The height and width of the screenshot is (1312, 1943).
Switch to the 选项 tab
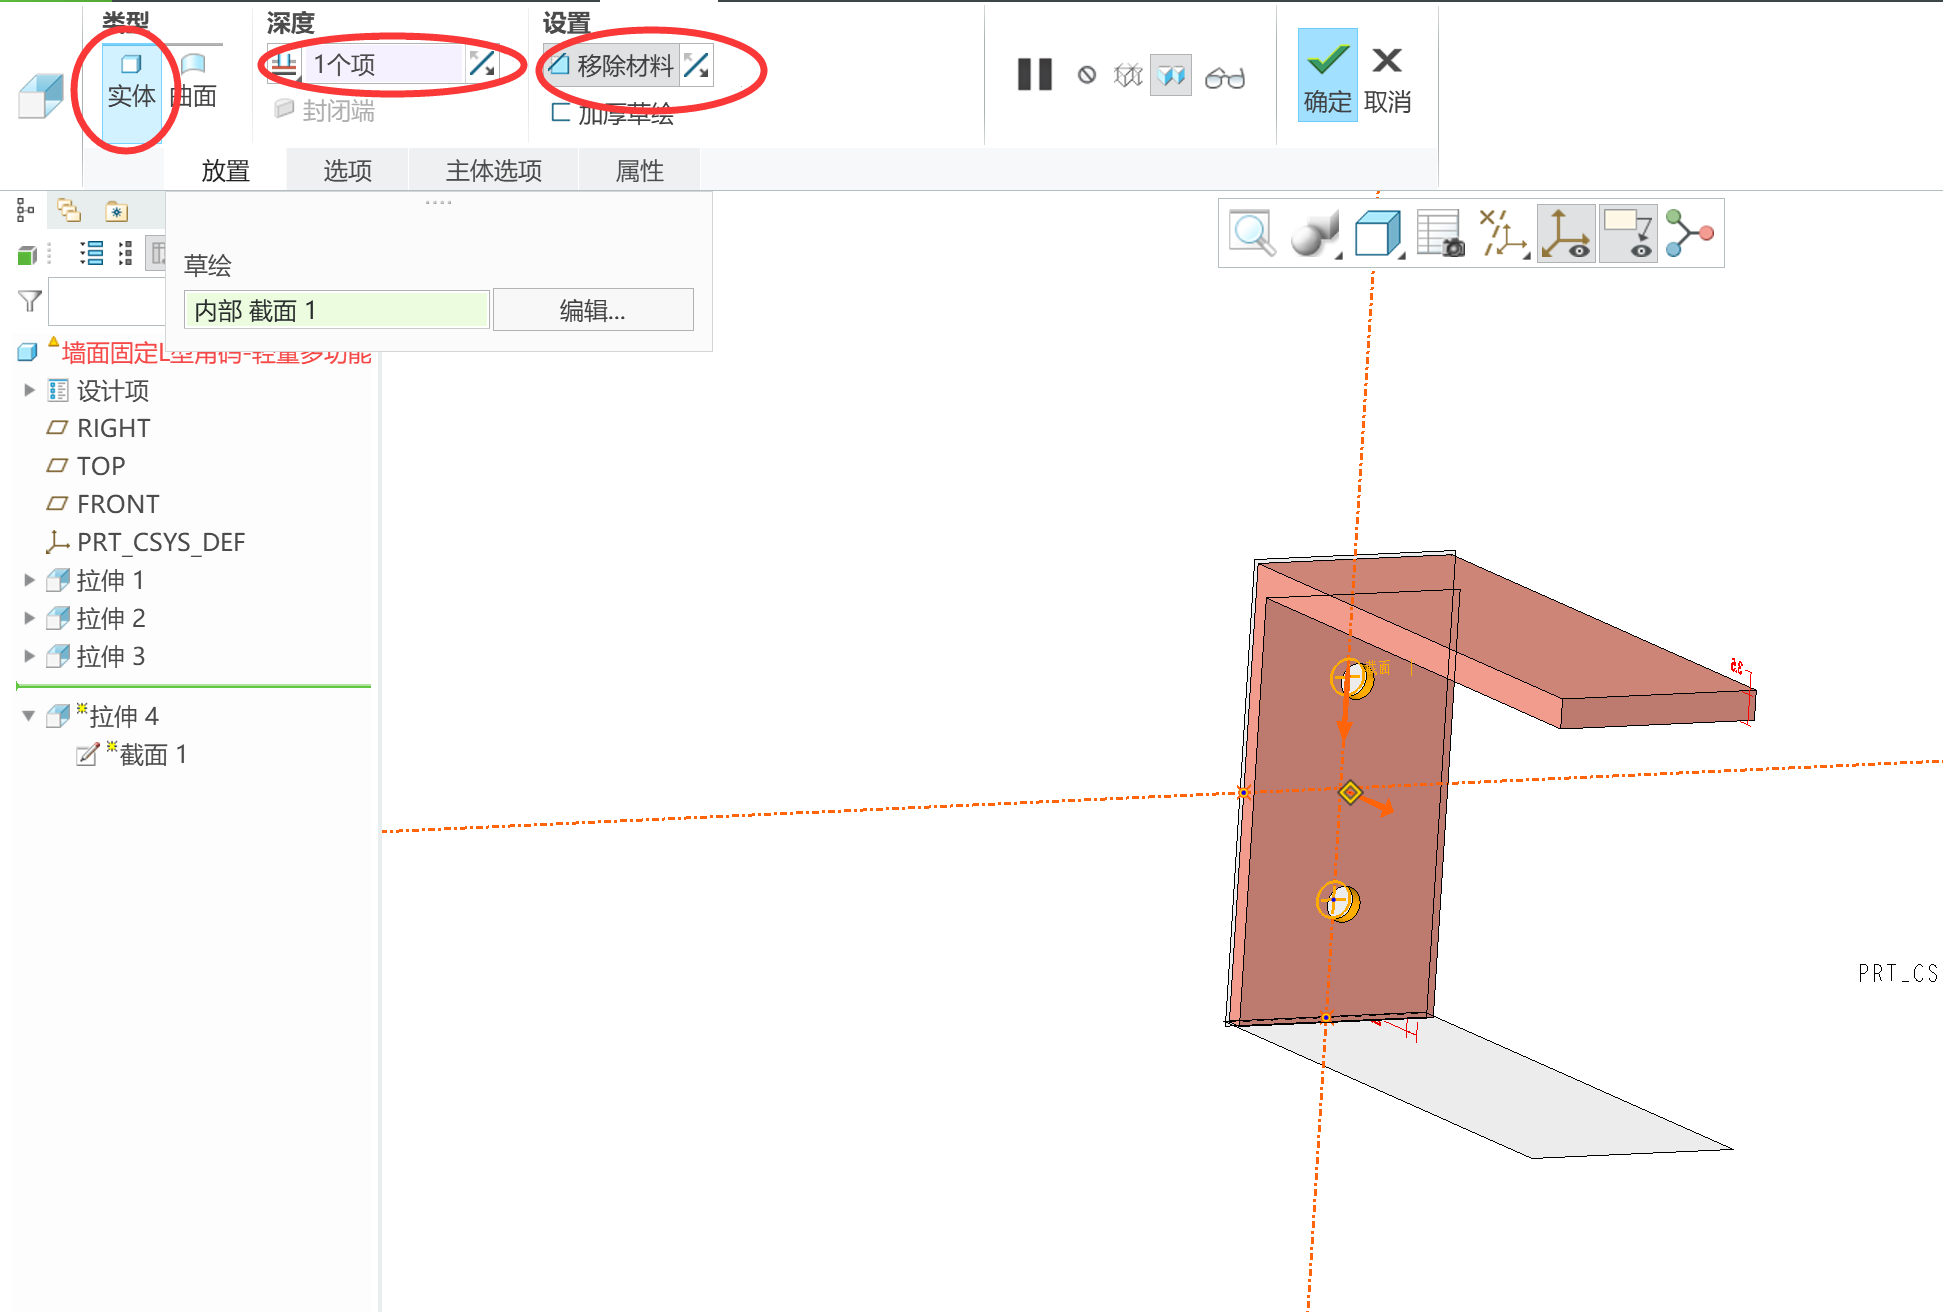[x=347, y=171]
